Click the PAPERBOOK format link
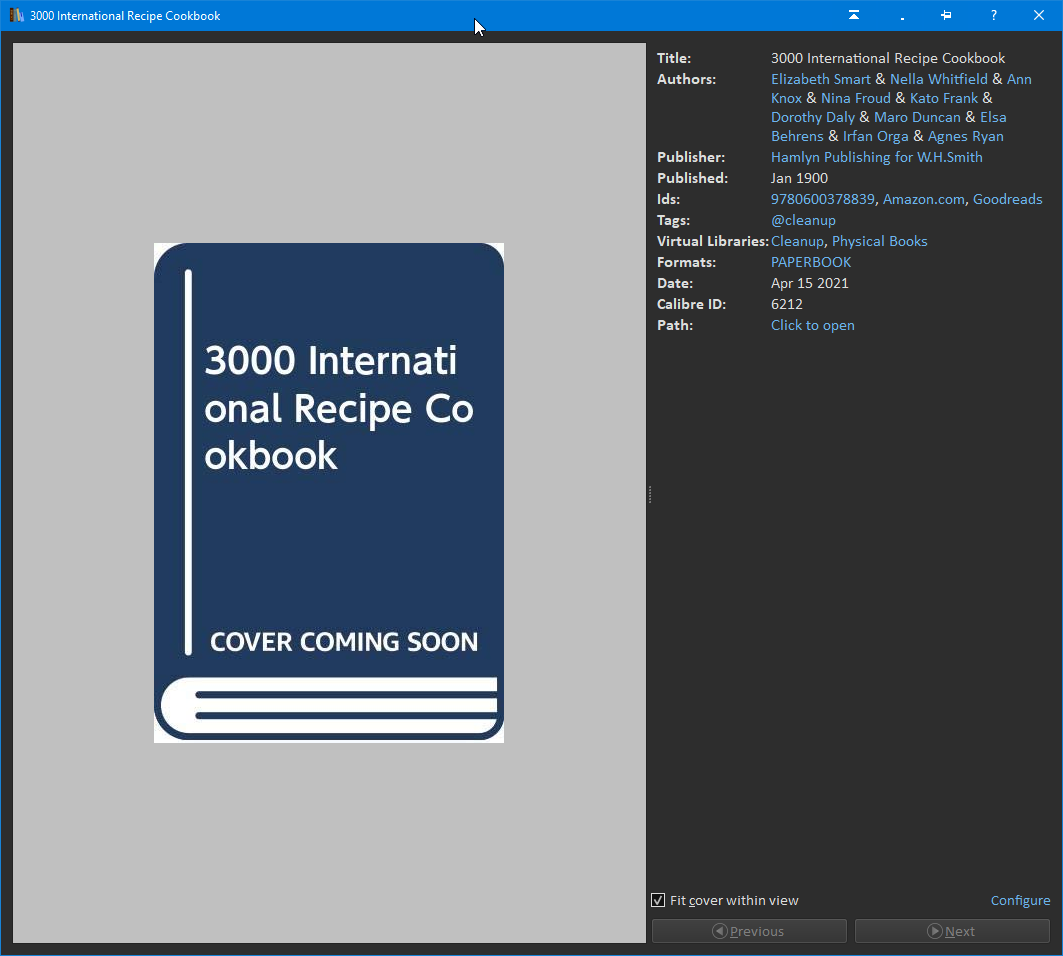This screenshot has width=1063, height=956. [x=811, y=262]
